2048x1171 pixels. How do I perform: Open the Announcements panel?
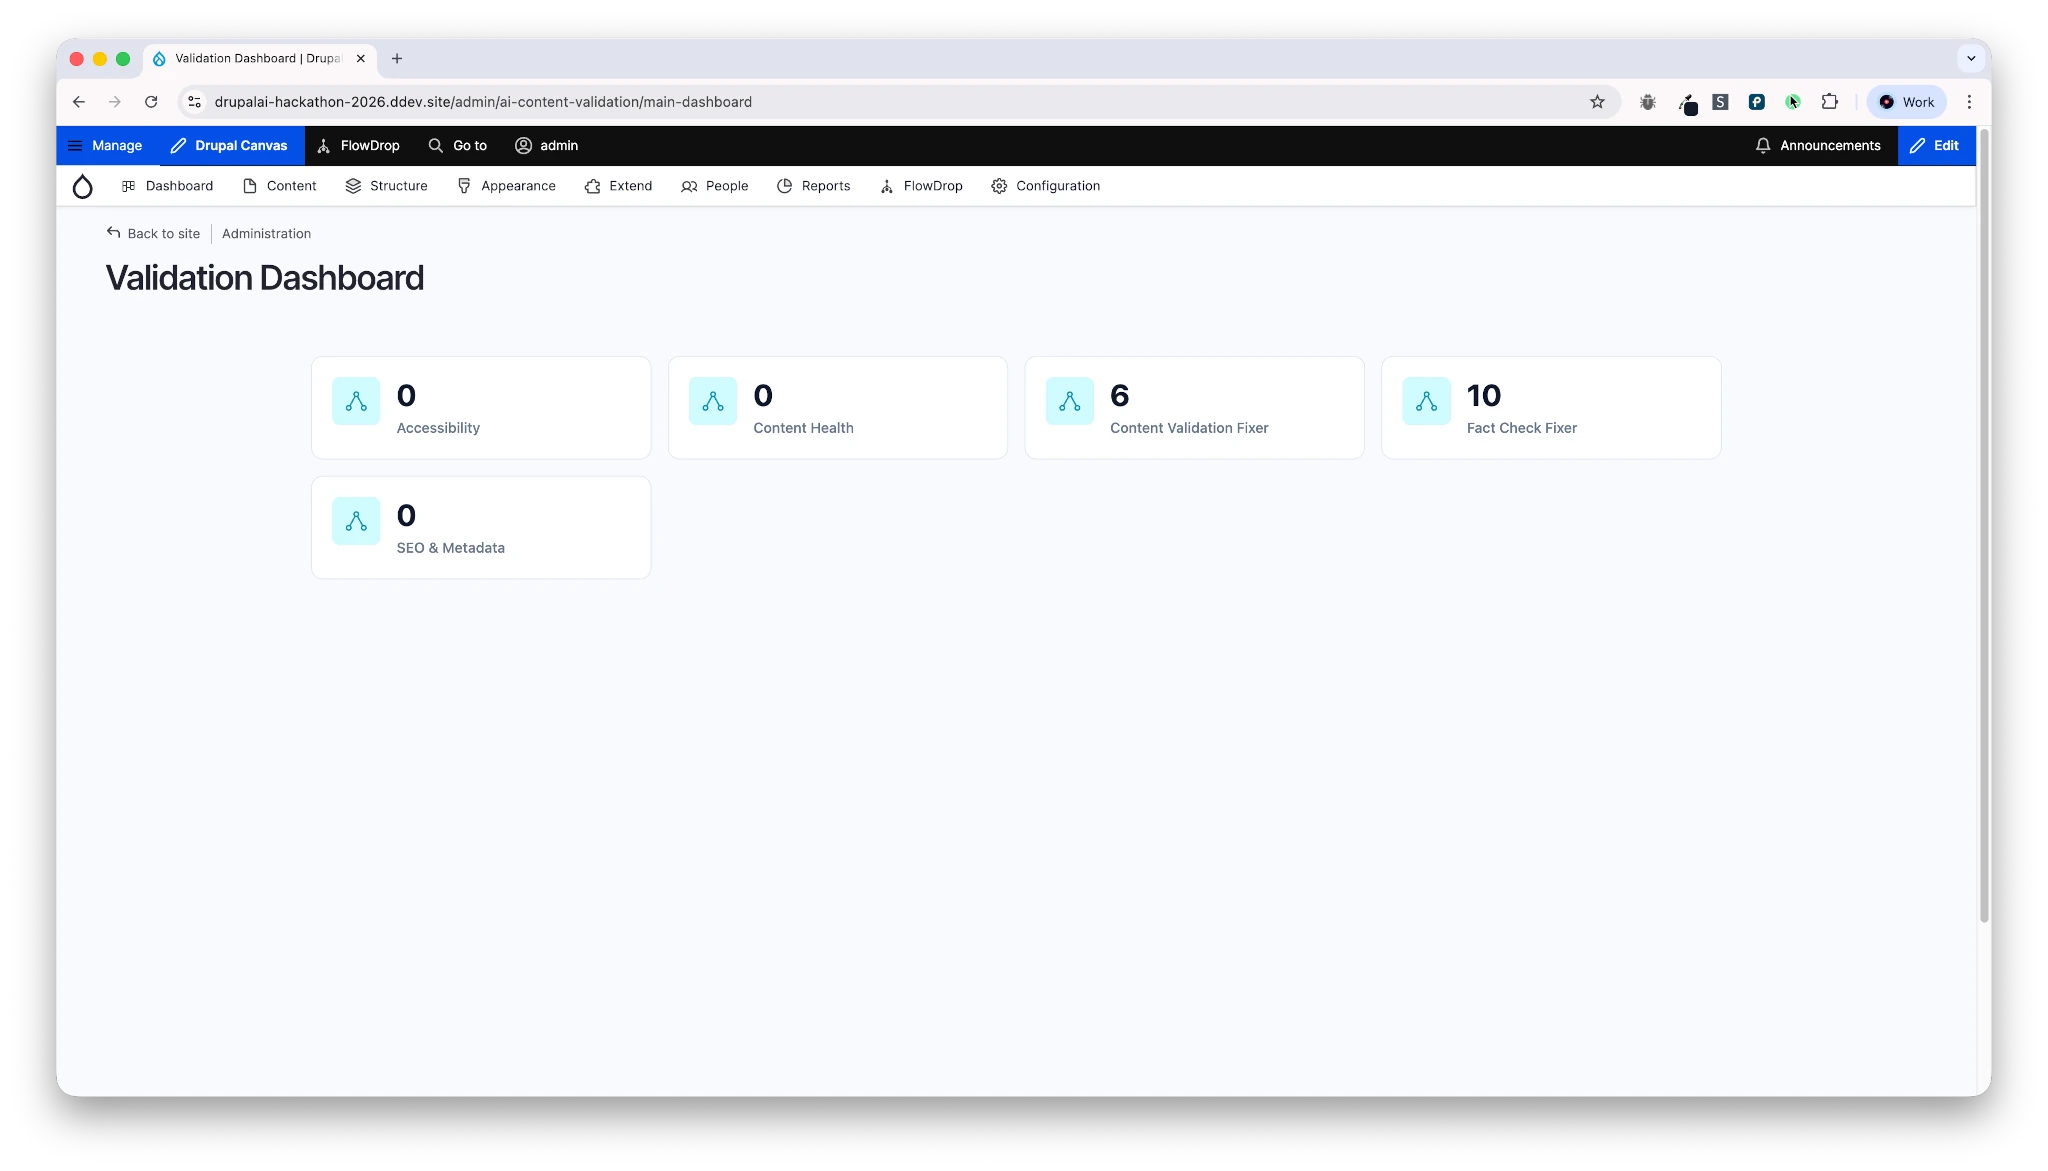click(x=1818, y=146)
